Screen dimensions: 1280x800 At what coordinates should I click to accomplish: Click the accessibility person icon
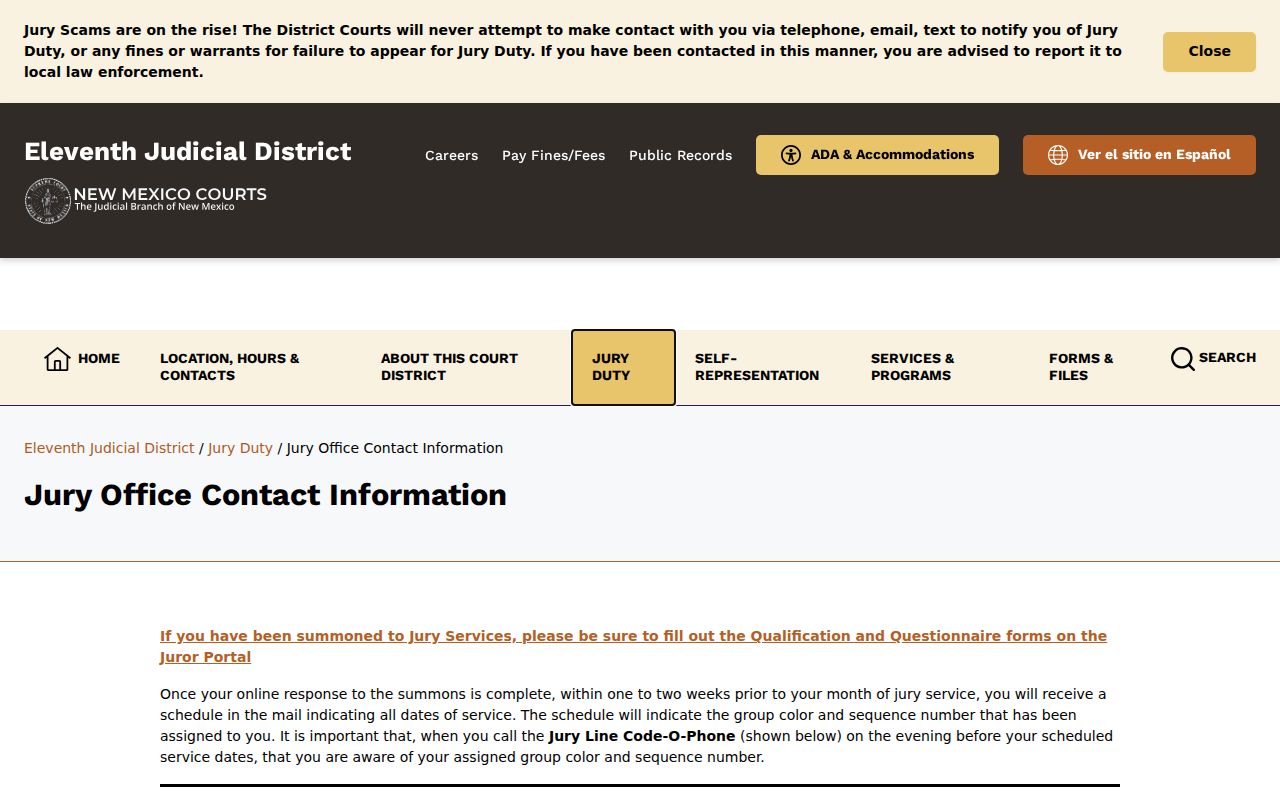click(x=791, y=155)
